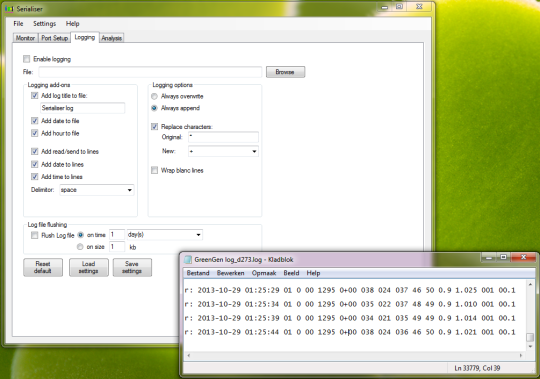Open Bestand menu in Kladblok
The height and width of the screenshot is (379, 540).
click(198, 273)
